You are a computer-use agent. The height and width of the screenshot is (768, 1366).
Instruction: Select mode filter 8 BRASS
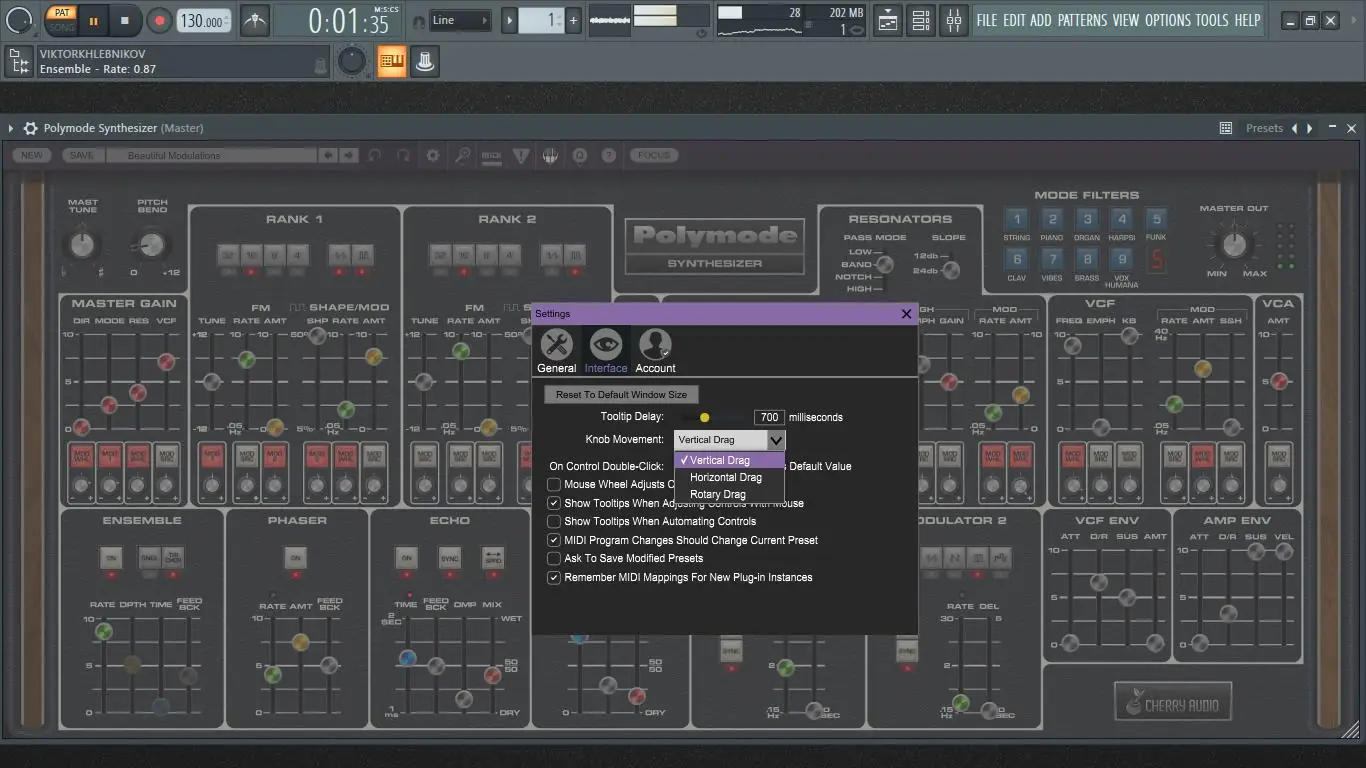[1087, 260]
